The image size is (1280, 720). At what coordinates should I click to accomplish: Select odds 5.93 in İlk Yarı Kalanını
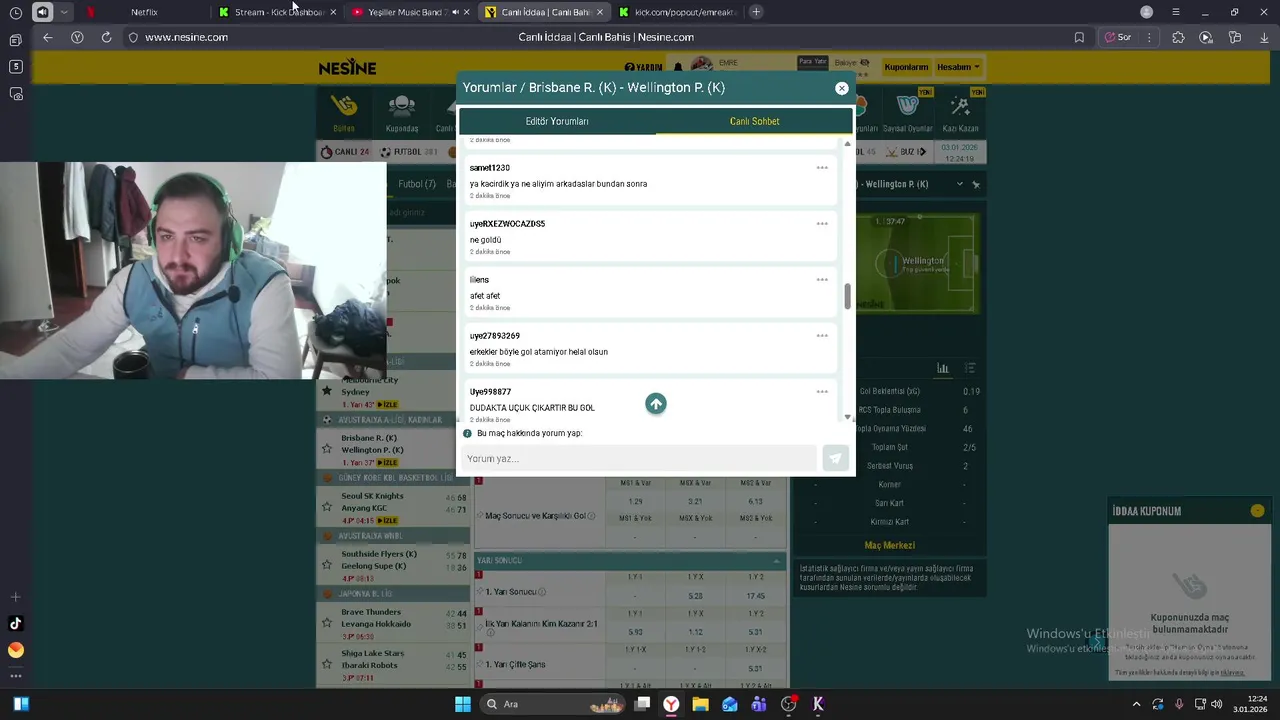pos(635,632)
